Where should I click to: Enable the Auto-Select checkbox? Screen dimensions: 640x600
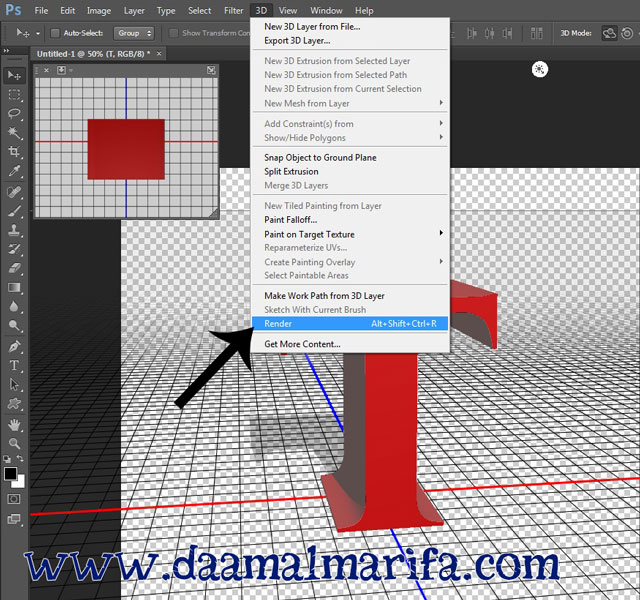coord(55,33)
